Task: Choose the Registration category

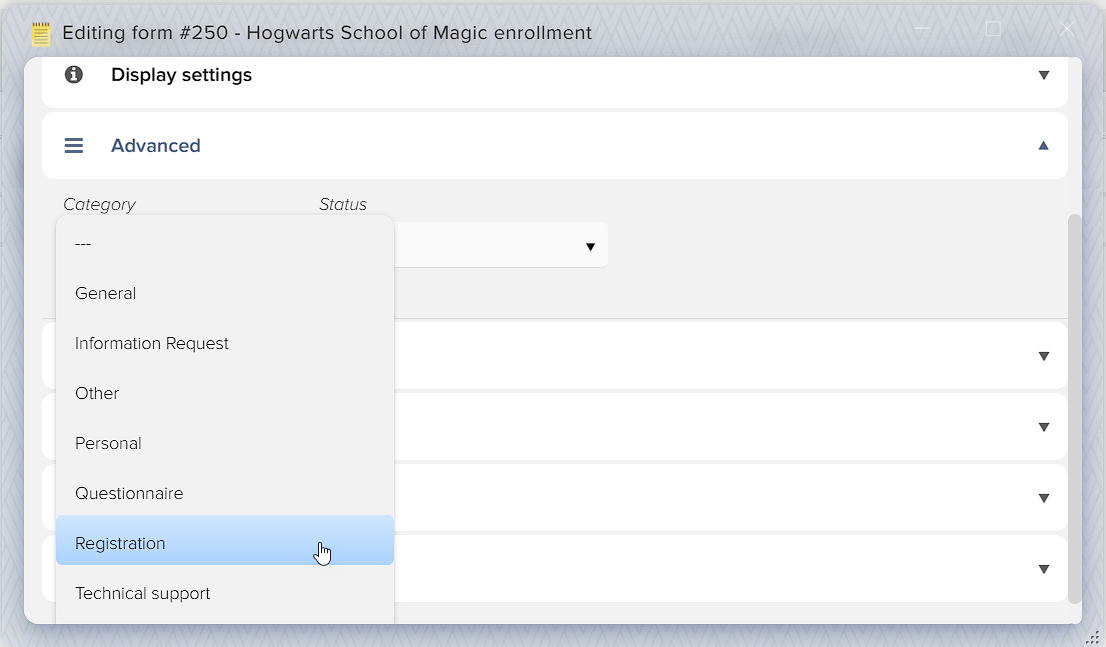Action: [224, 540]
